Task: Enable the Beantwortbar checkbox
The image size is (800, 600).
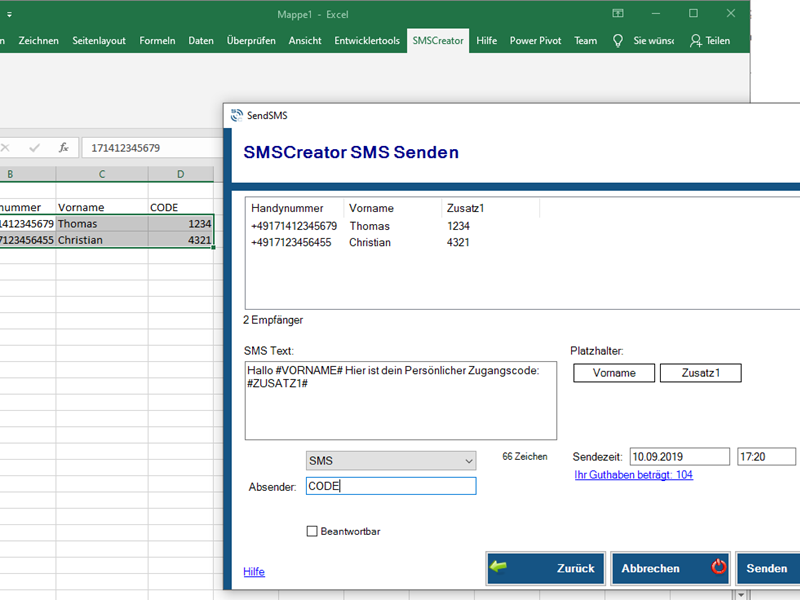Action: (312, 531)
